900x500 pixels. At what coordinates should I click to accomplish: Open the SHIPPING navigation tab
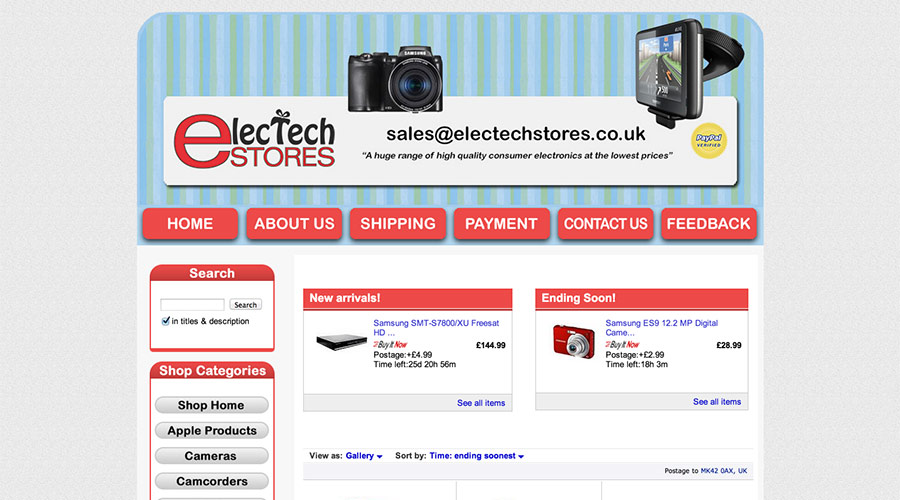[x=398, y=224]
